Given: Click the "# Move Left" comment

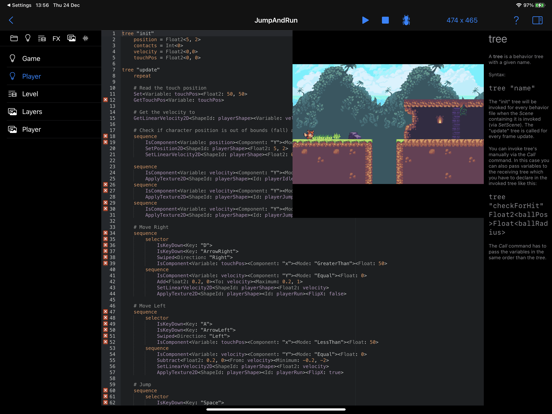Looking at the screenshot, I should tap(150, 306).
